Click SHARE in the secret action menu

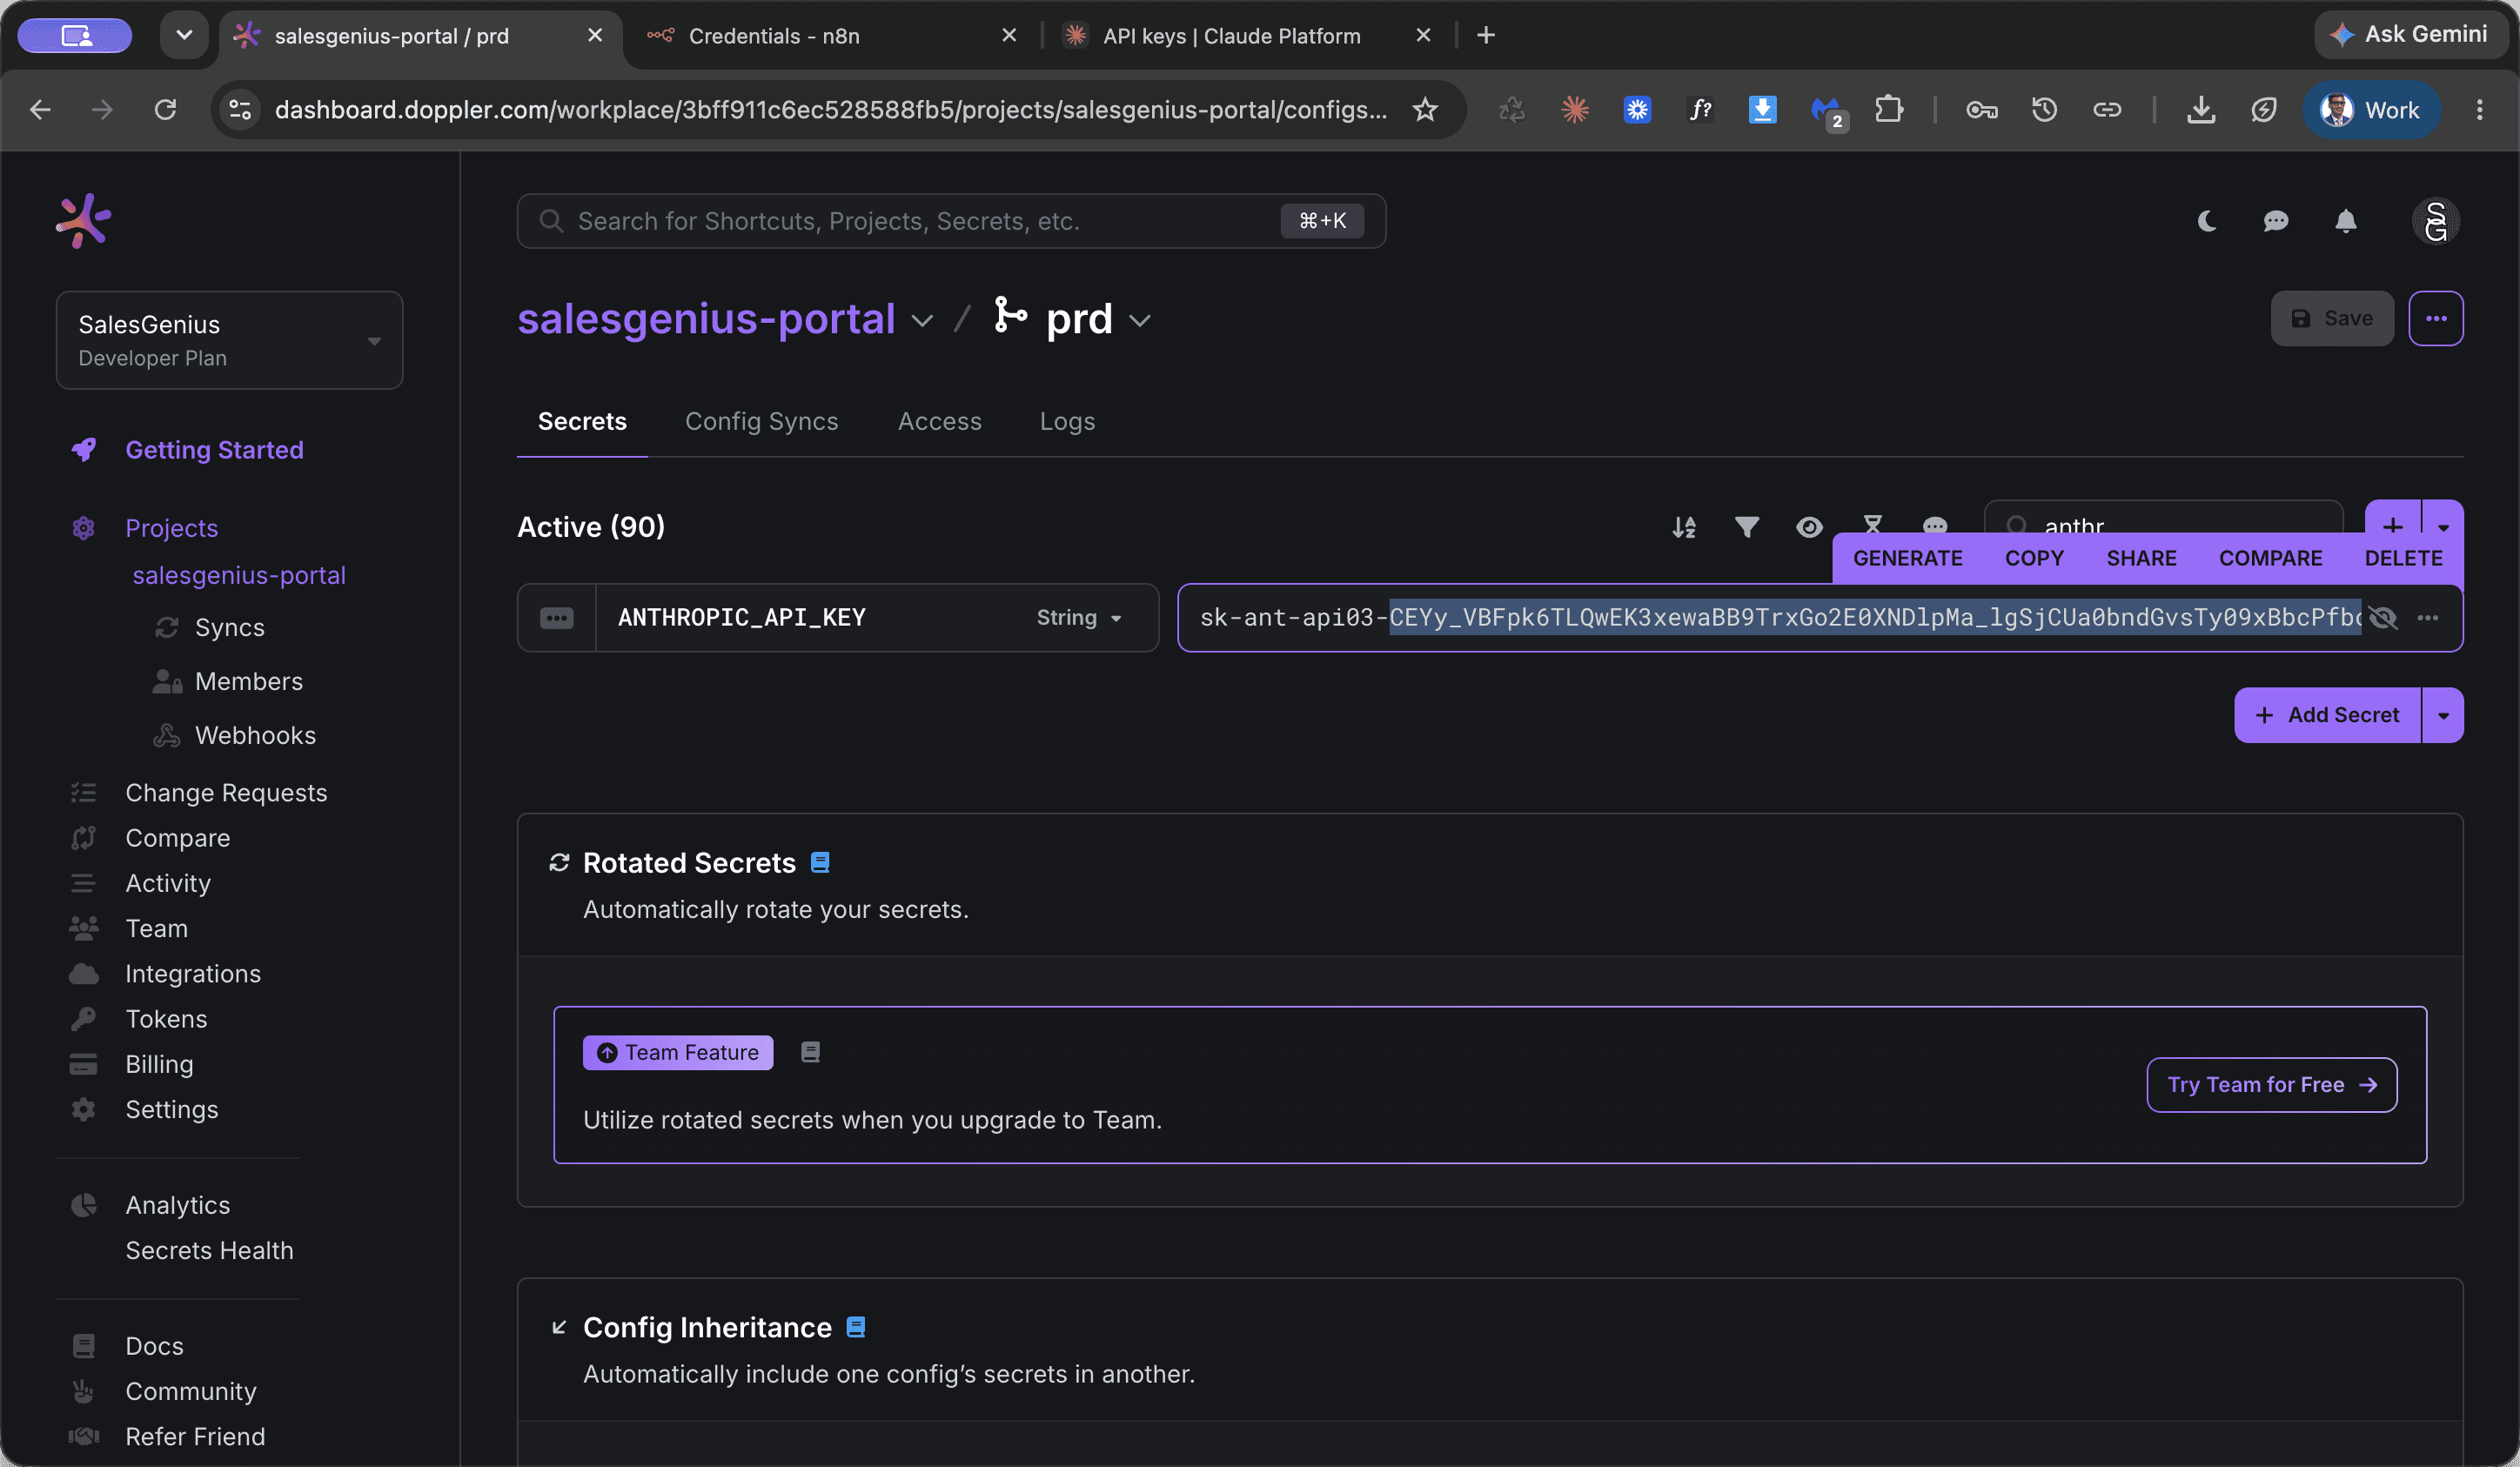coord(2141,558)
